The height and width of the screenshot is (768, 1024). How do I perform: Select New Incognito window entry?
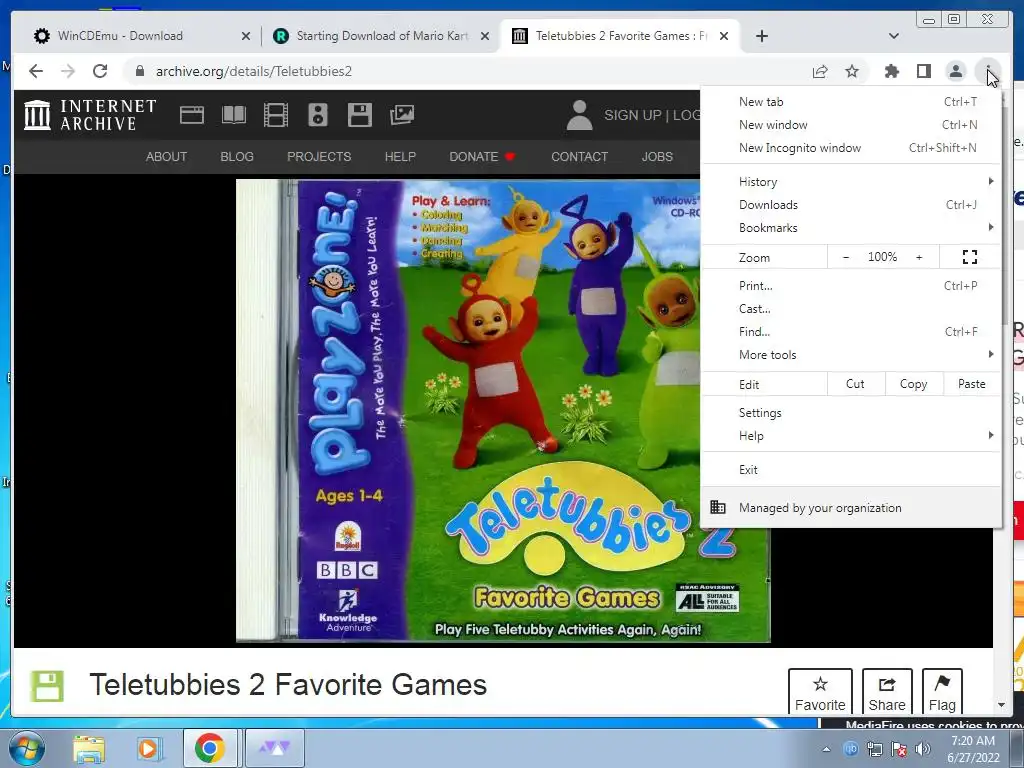[x=850, y=148]
